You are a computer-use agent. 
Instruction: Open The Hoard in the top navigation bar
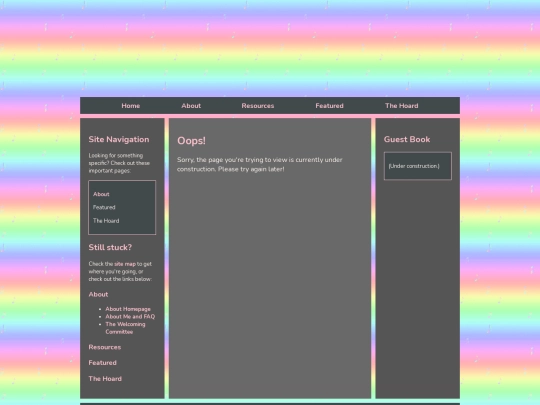pos(402,106)
